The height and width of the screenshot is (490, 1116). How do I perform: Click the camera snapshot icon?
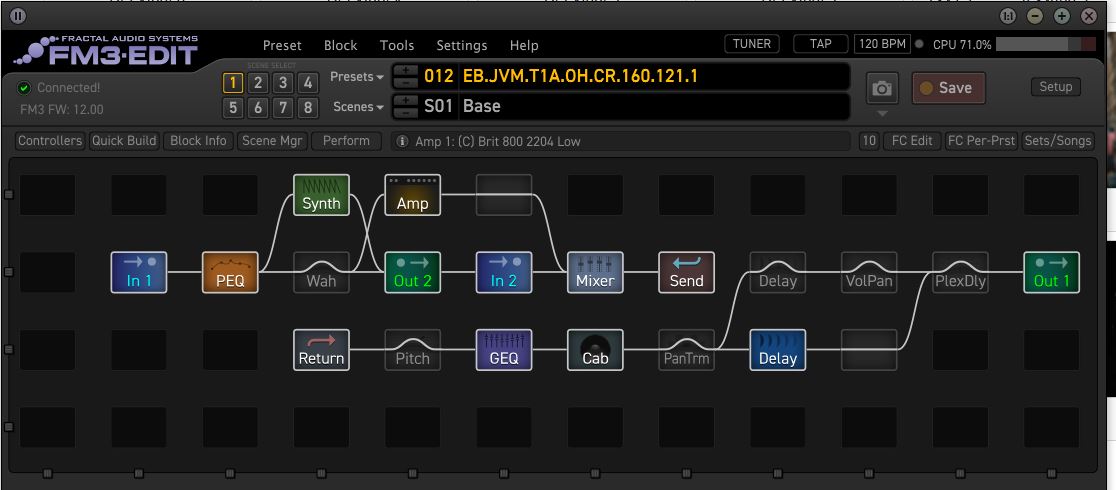pos(881,88)
